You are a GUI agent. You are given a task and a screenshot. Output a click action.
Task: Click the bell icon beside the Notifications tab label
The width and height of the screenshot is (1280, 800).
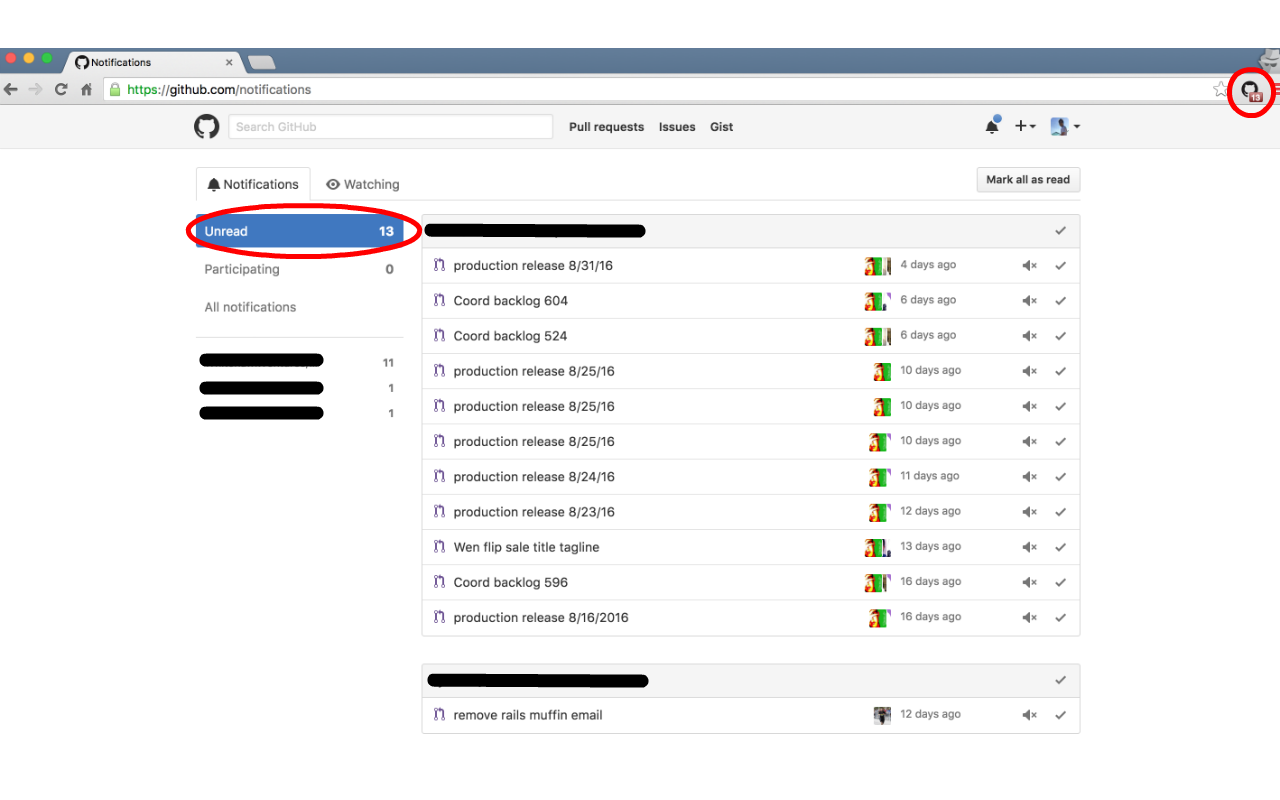pyautogui.click(x=213, y=184)
